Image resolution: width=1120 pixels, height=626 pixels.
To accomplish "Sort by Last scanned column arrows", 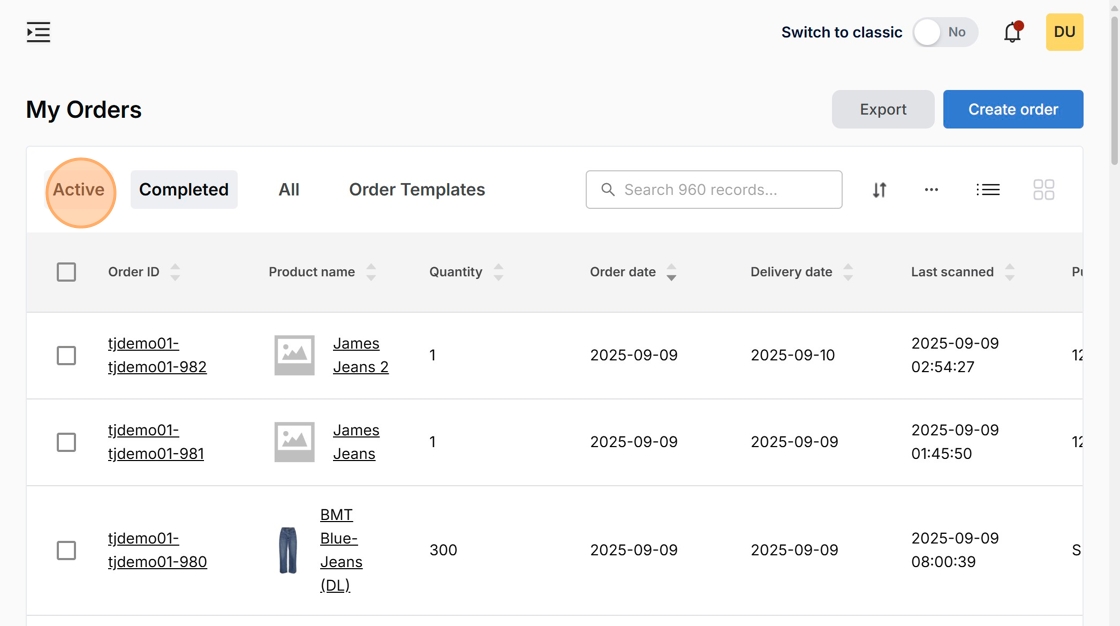I will pos(1009,272).
